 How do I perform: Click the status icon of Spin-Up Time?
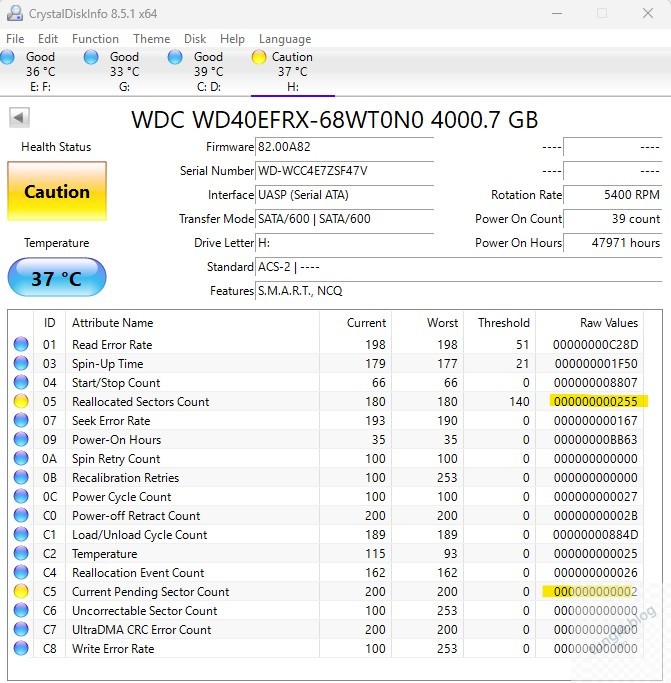(21, 363)
